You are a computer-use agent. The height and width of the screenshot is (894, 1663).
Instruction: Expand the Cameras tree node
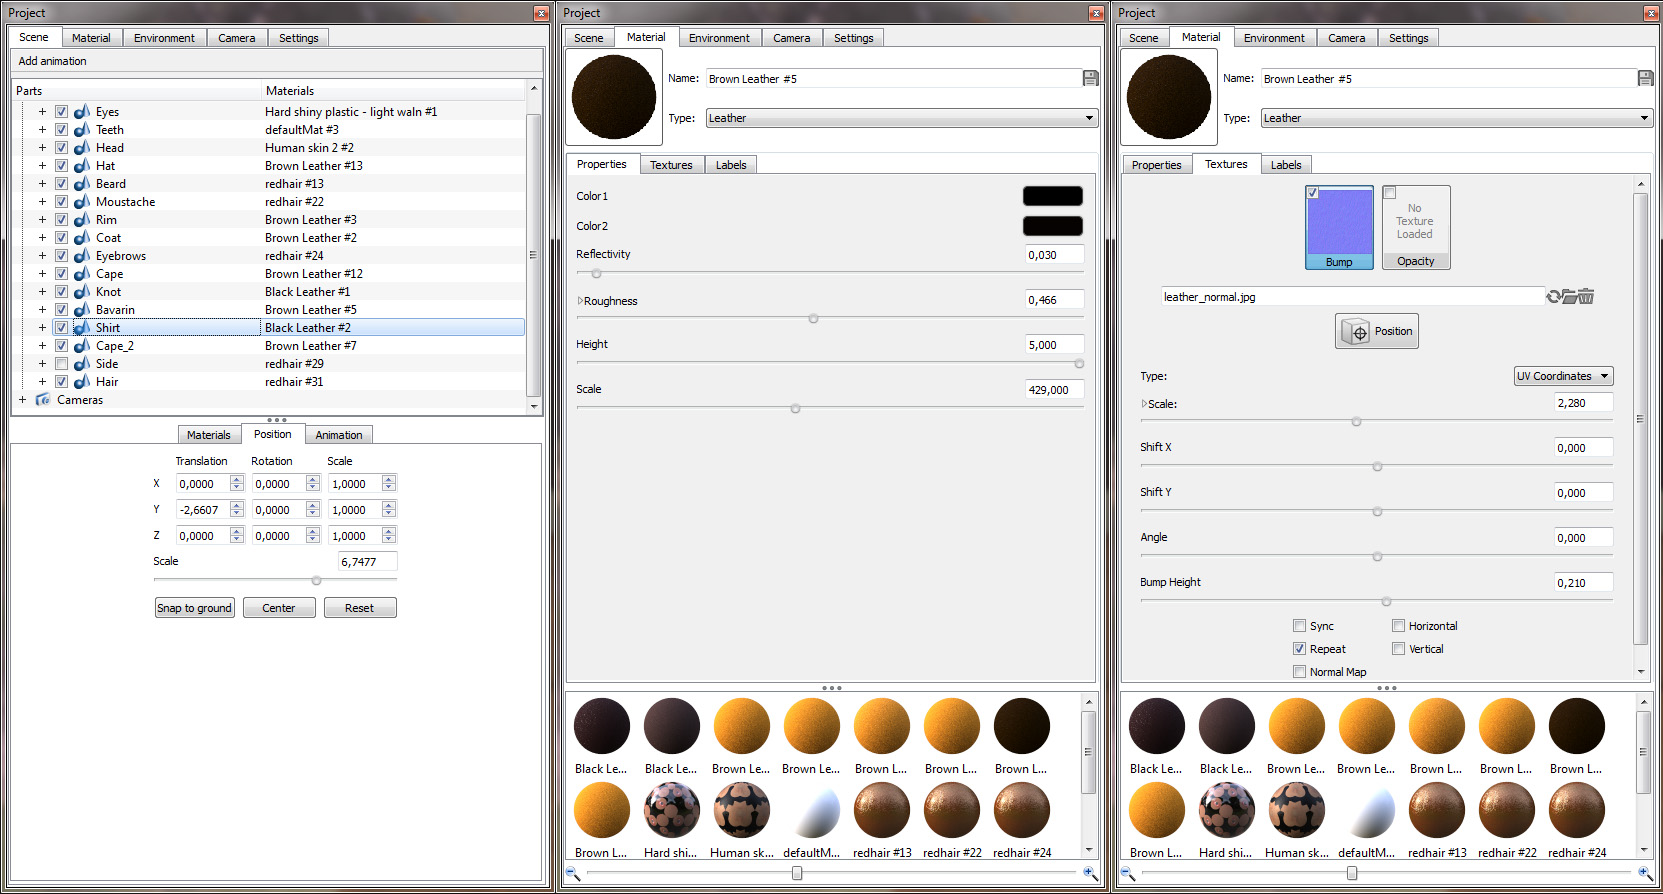click(22, 400)
